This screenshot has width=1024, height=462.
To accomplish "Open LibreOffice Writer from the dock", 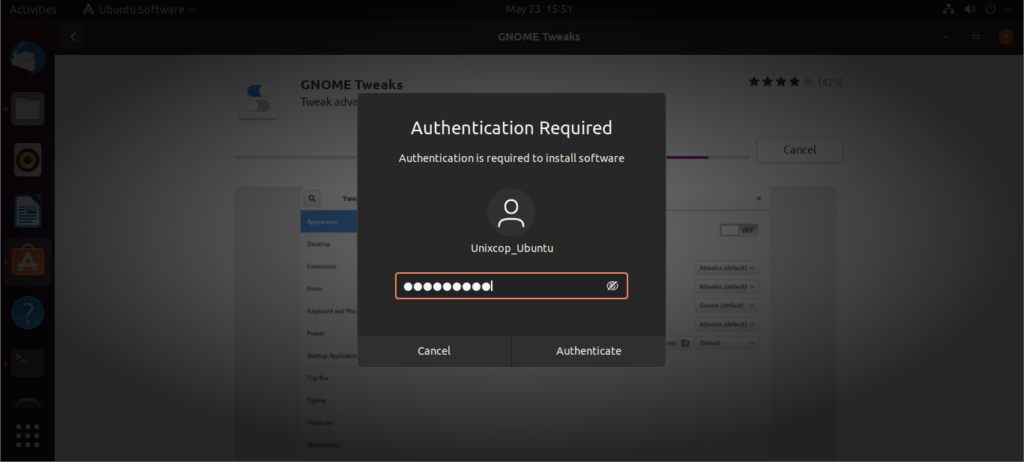I will (27, 210).
